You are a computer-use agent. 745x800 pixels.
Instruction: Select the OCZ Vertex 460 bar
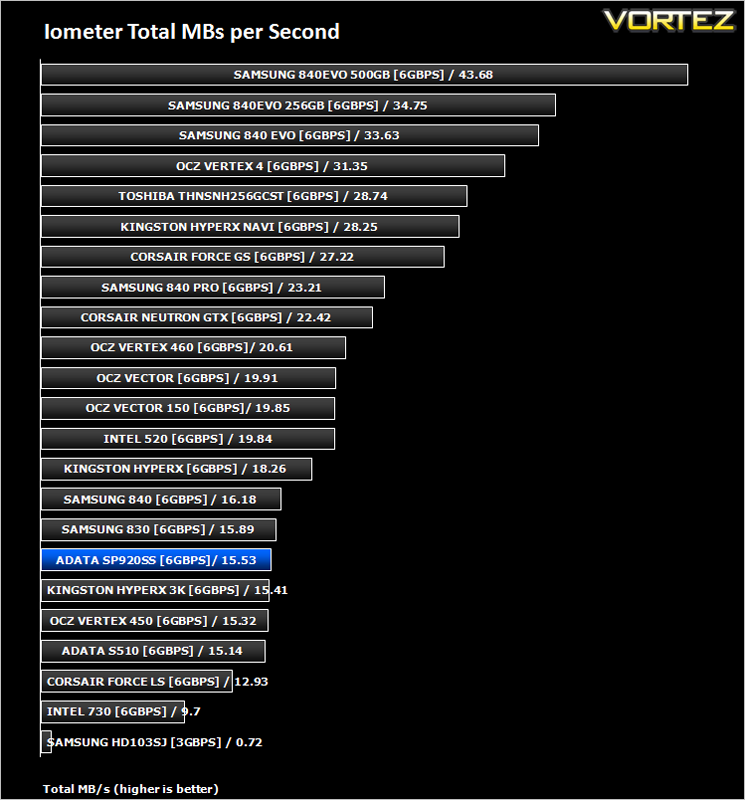[193, 347]
